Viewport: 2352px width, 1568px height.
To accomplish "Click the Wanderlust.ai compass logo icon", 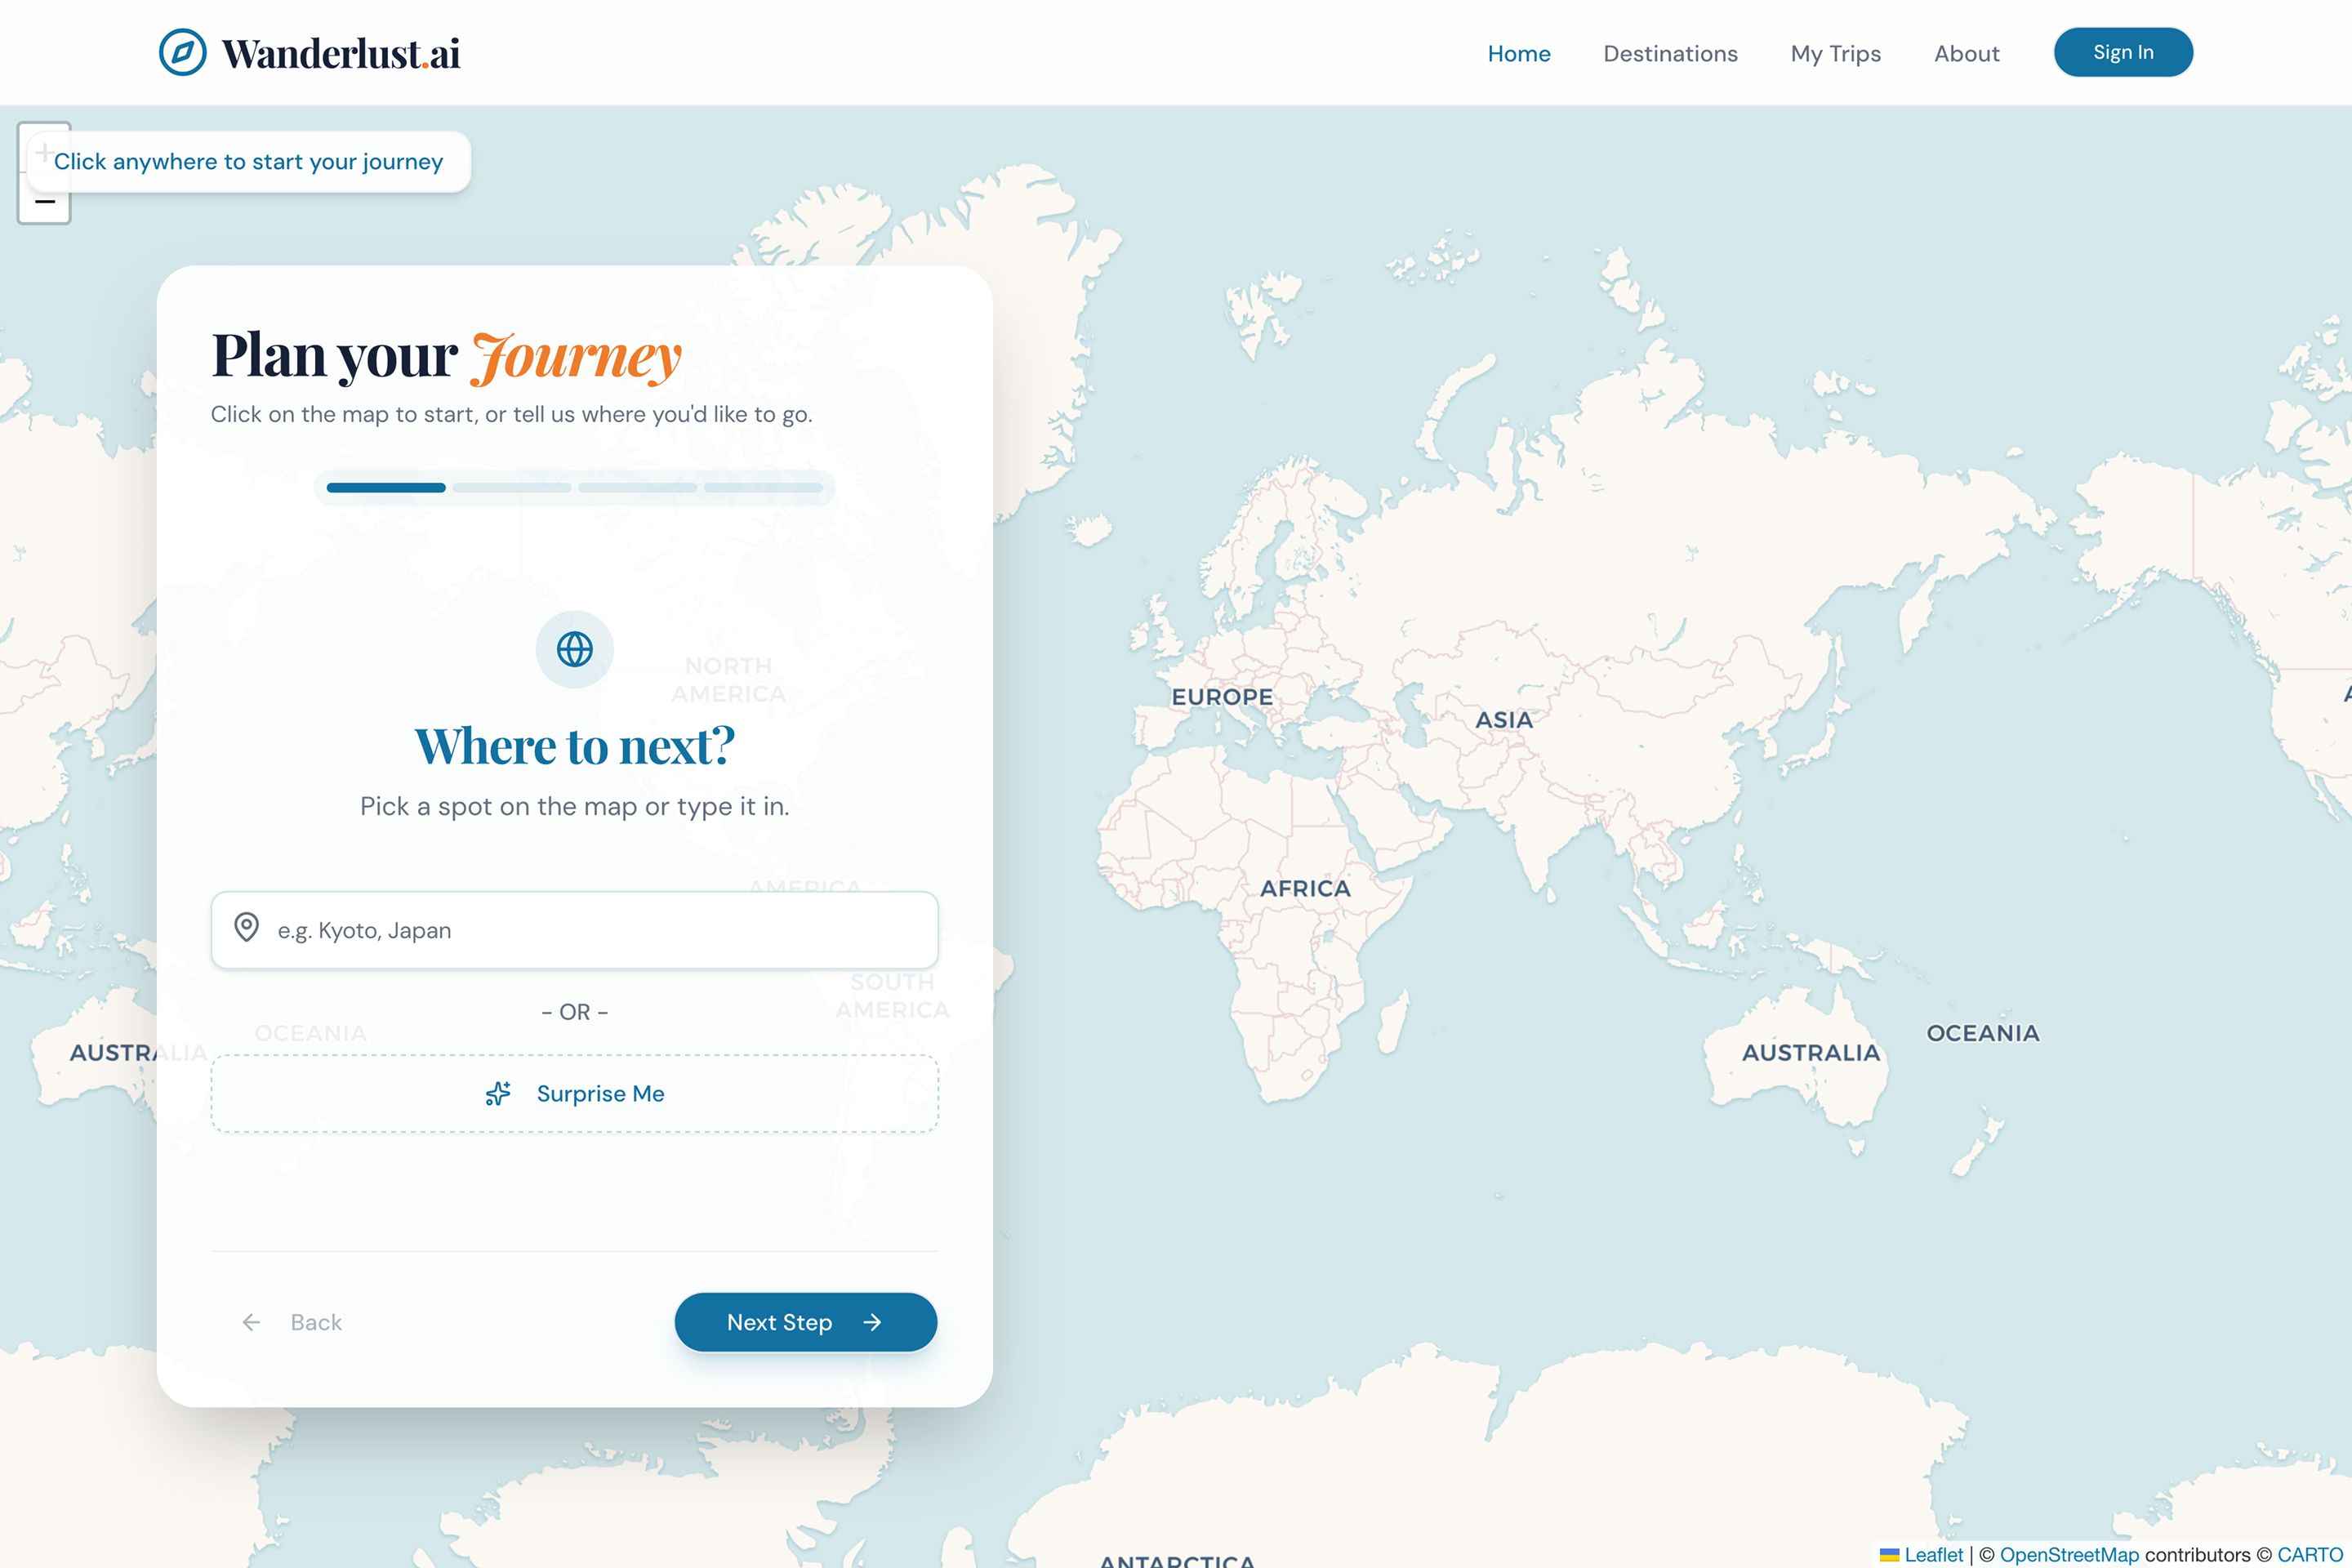I will (181, 52).
